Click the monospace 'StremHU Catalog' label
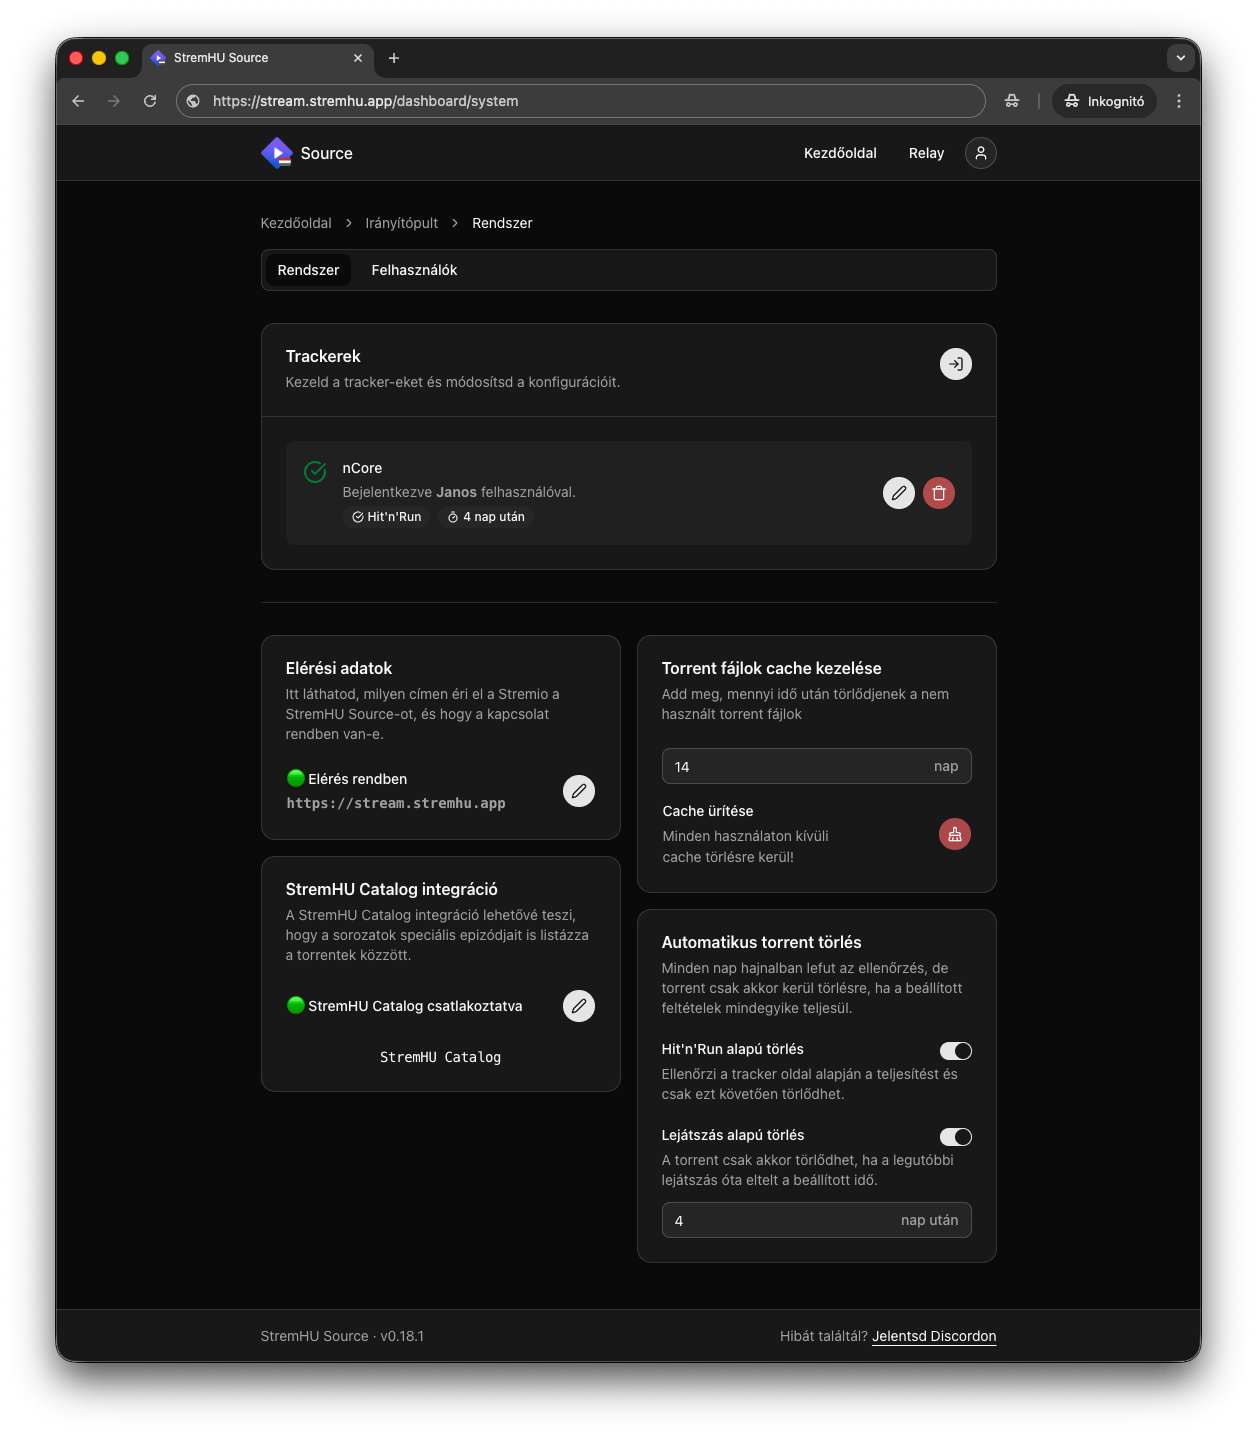 click(x=440, y=1057)
